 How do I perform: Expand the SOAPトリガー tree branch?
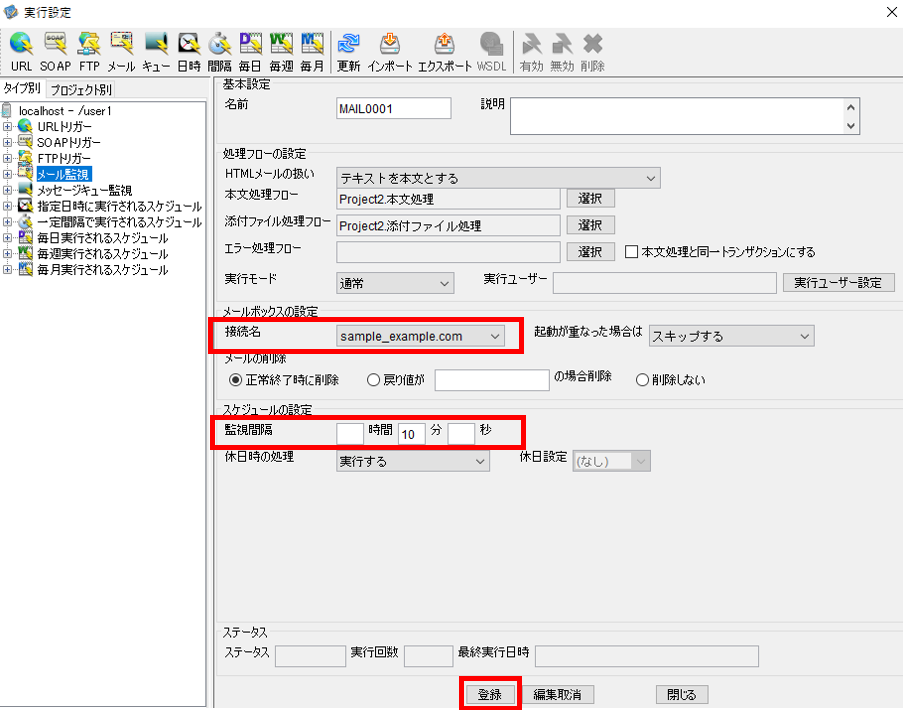coord(7,142)
